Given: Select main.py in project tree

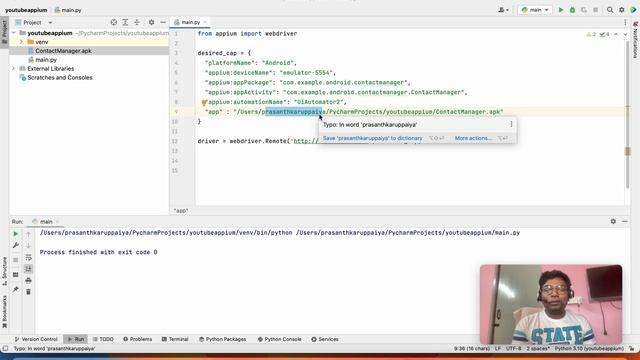Looking at the screenshot, I should (46, 60).
